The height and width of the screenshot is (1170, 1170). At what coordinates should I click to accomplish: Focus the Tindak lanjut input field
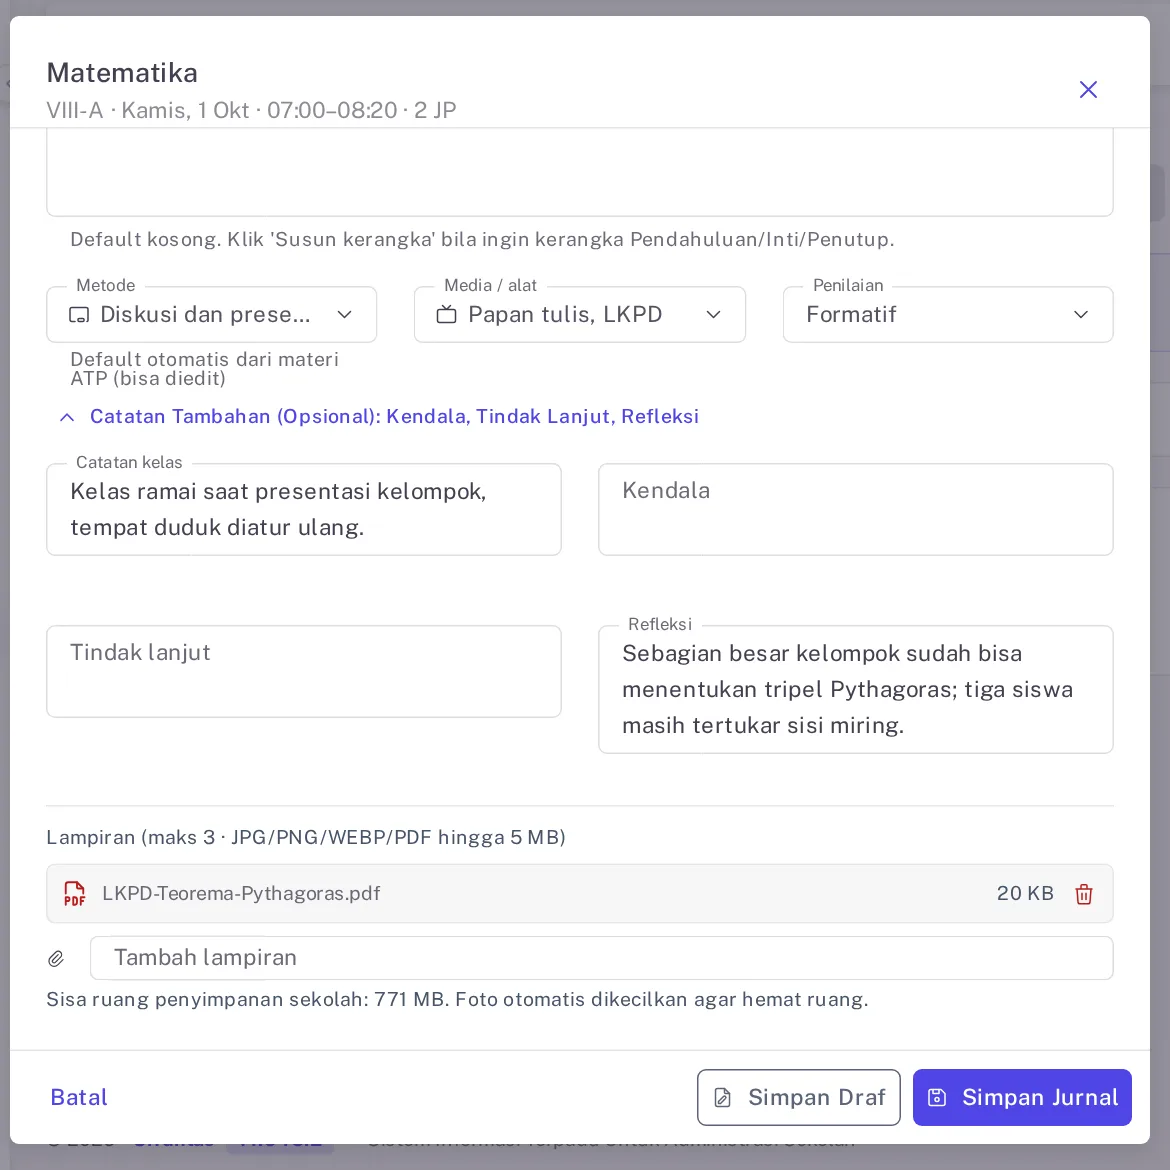[x=304, y=672]
